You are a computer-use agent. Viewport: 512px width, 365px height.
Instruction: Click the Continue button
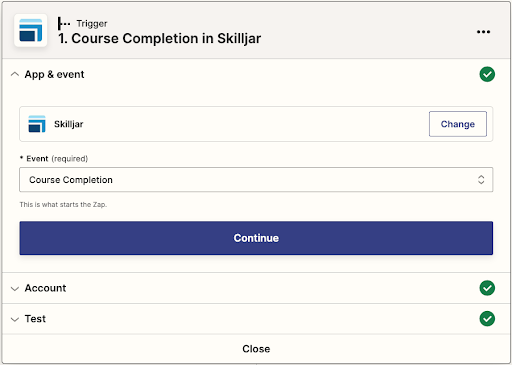pyautogui.click(x=256, y=238)
